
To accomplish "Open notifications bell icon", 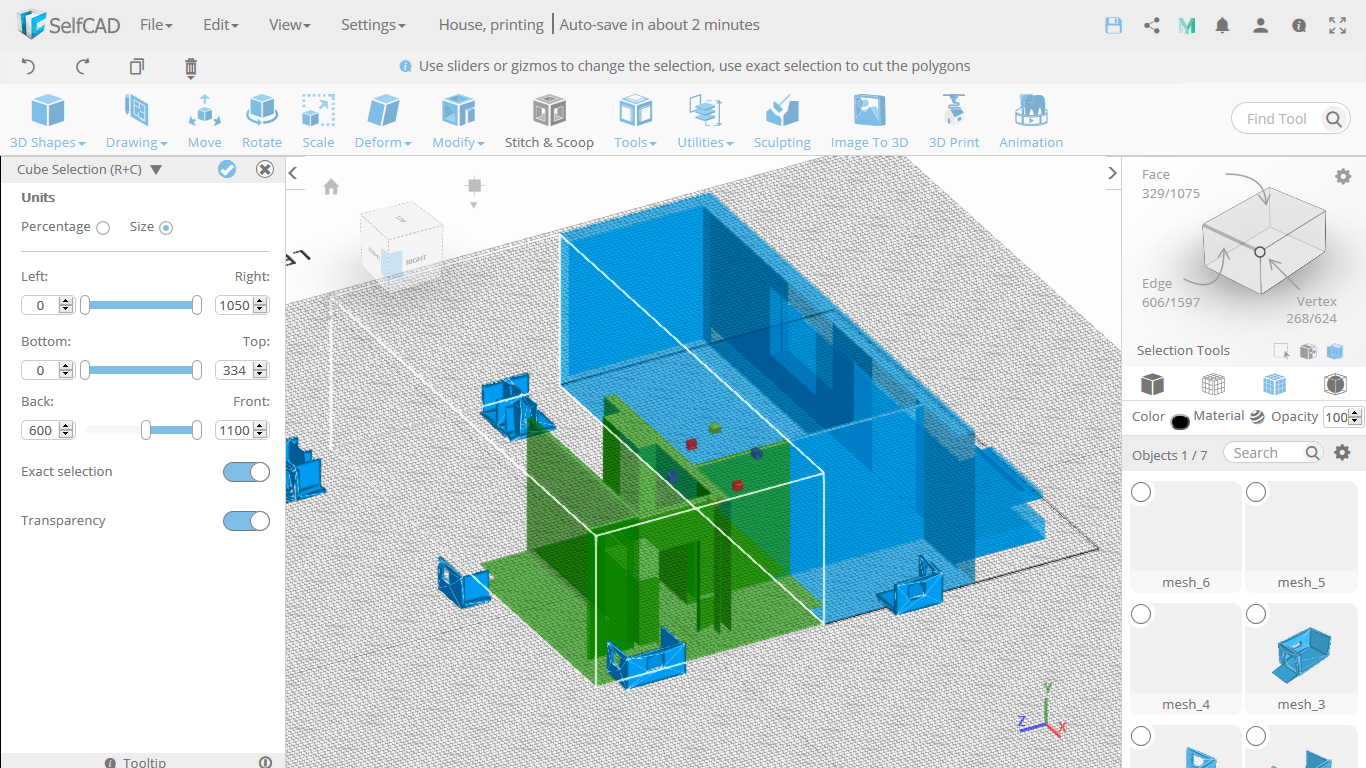I will (x=1222, y=25).
